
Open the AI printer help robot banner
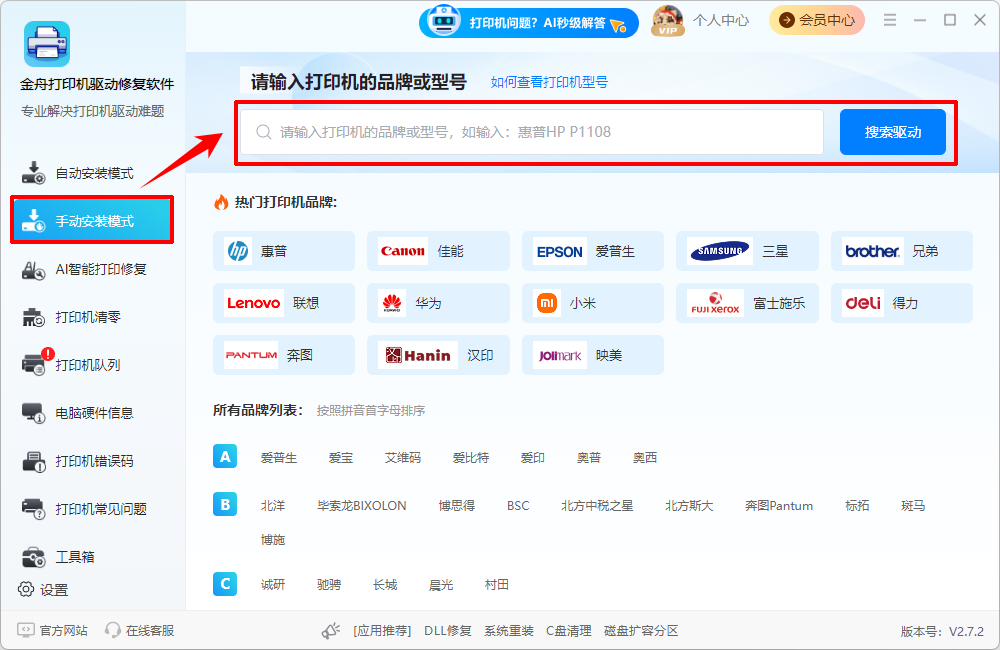(x=529, y=22)
